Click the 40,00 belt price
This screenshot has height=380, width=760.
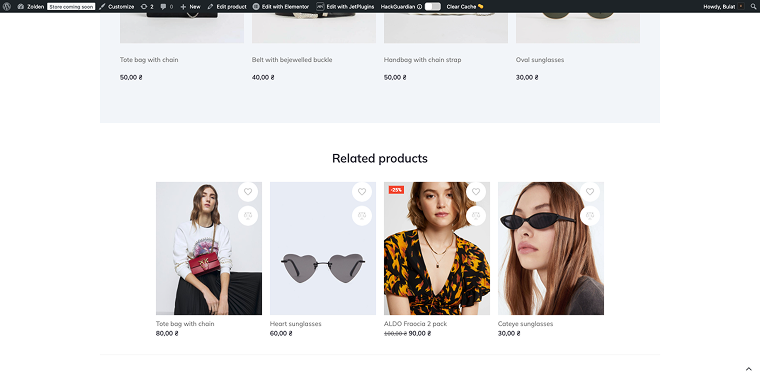263,78
